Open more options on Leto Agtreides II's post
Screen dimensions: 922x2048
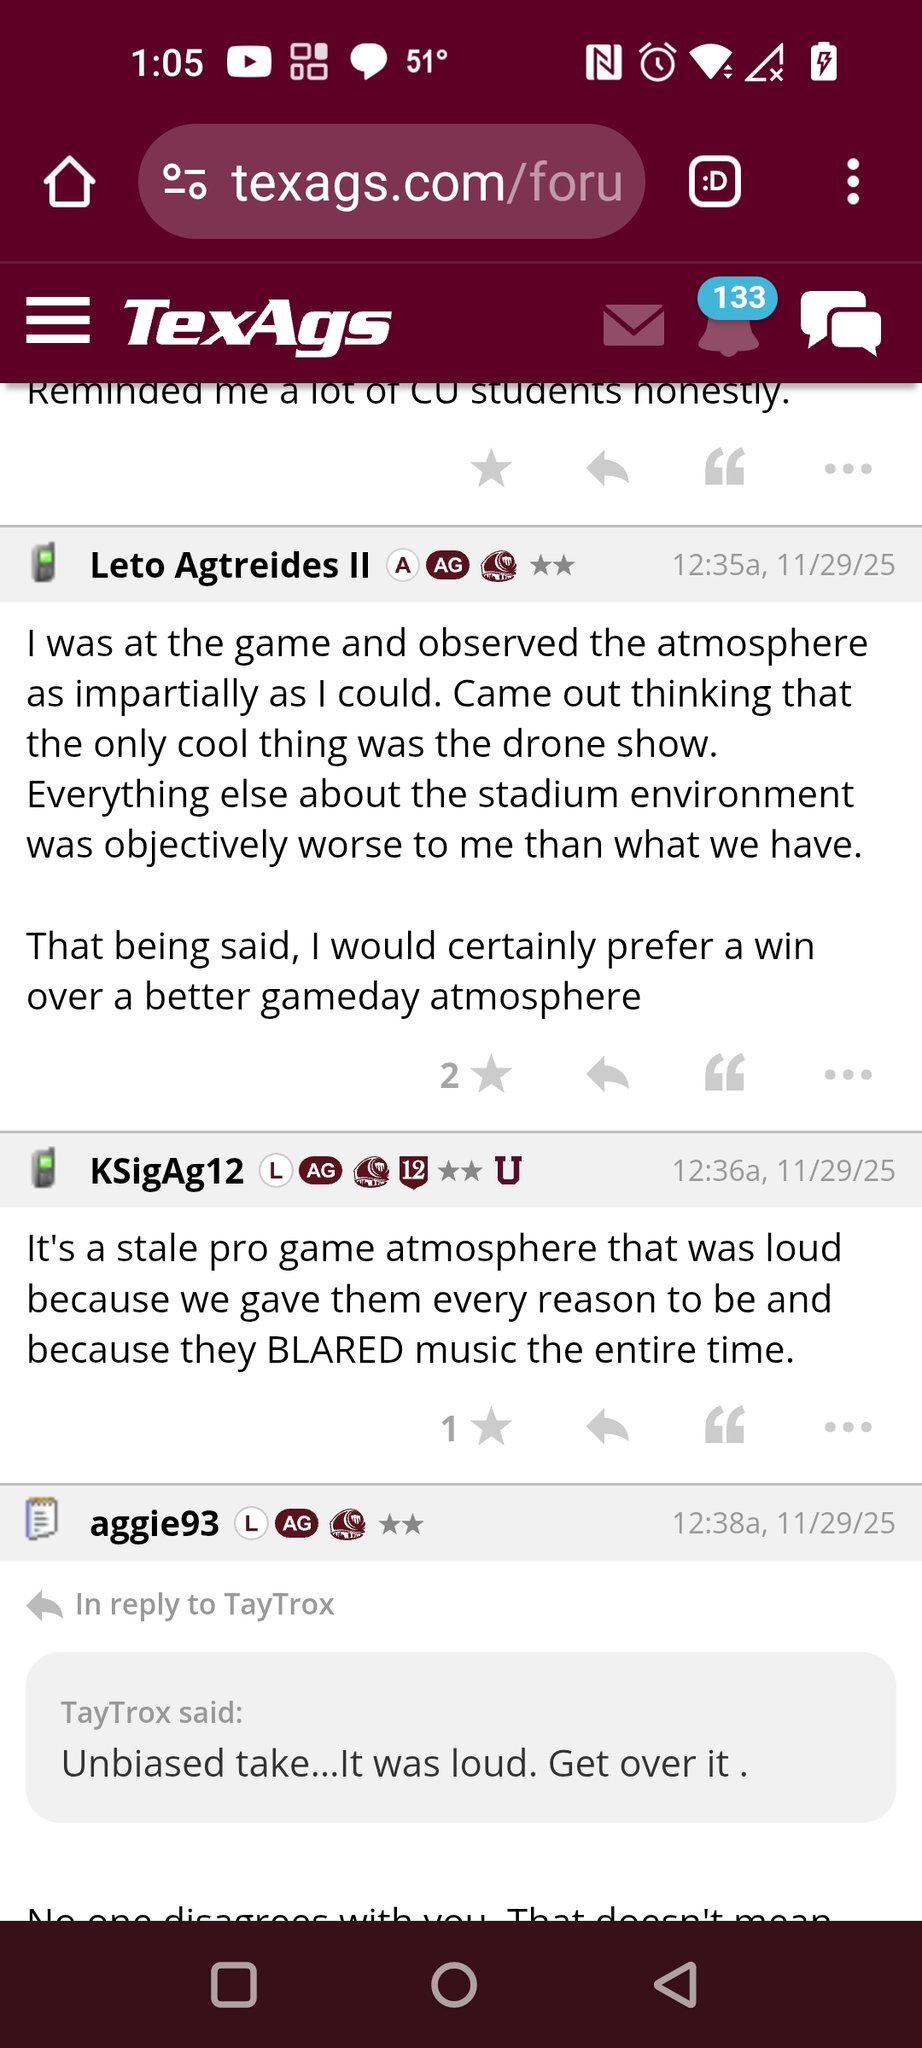pos(848,1075)
